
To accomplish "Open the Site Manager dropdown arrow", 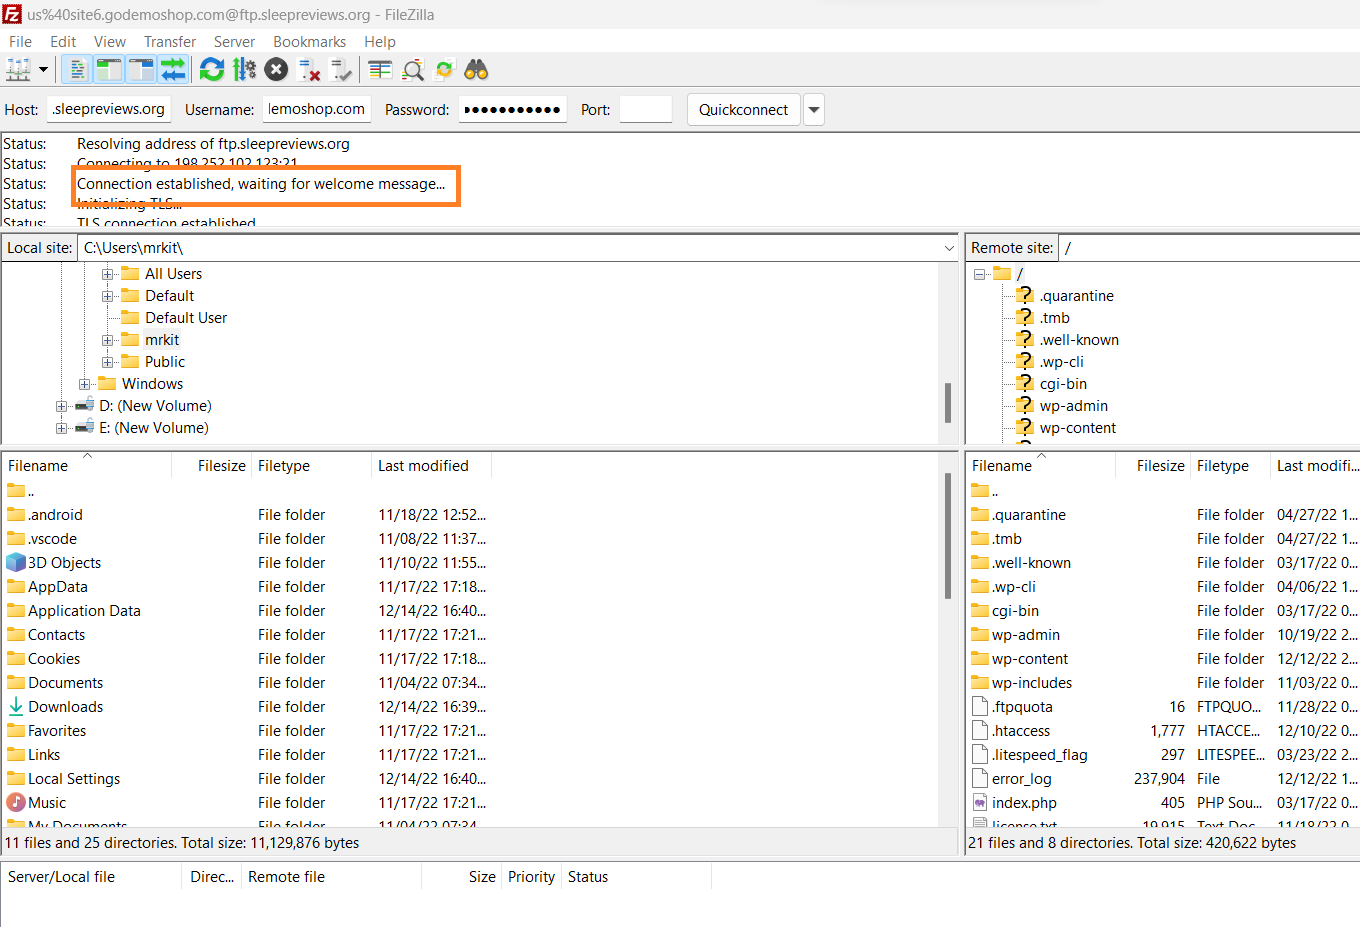I will pyautogui.click(x=43, y=69).
